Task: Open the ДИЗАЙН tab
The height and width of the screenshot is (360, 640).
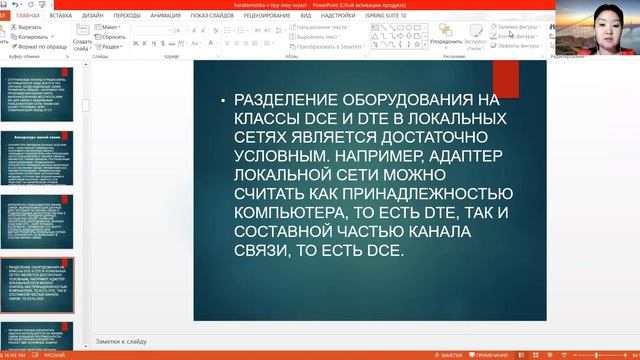Action: pyautogui.click(x=93, y=16)
